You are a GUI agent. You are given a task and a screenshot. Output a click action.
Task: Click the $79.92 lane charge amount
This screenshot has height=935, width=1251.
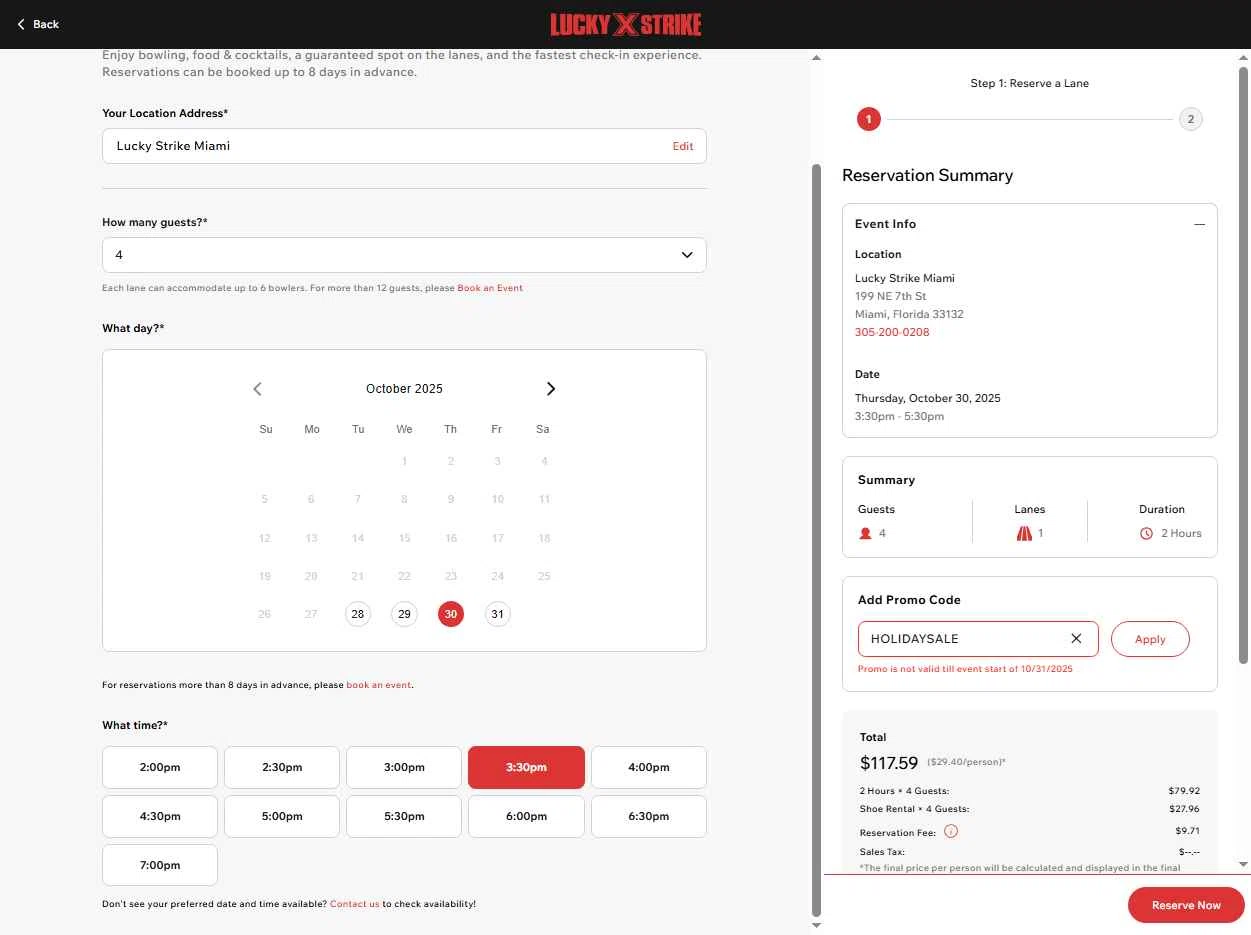[1184, 791]
